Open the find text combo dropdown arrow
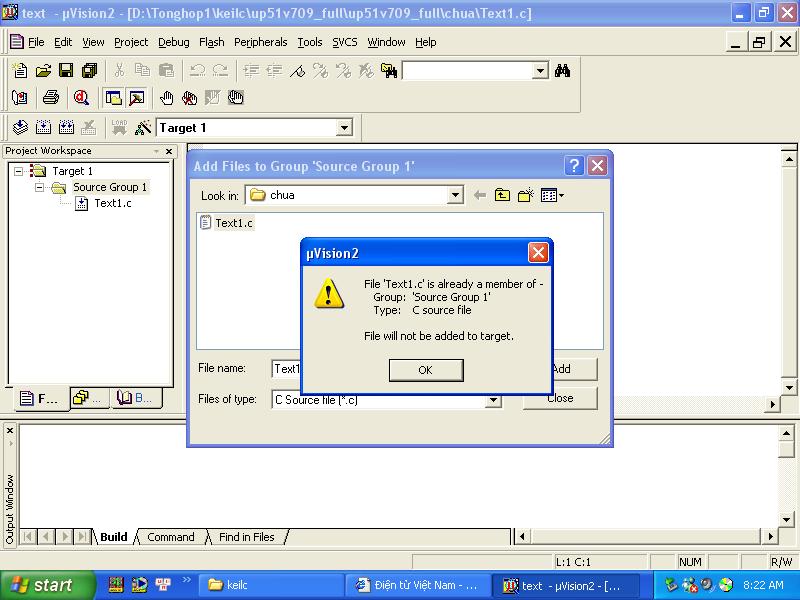800x600 pixels. (x=540, y=70)
